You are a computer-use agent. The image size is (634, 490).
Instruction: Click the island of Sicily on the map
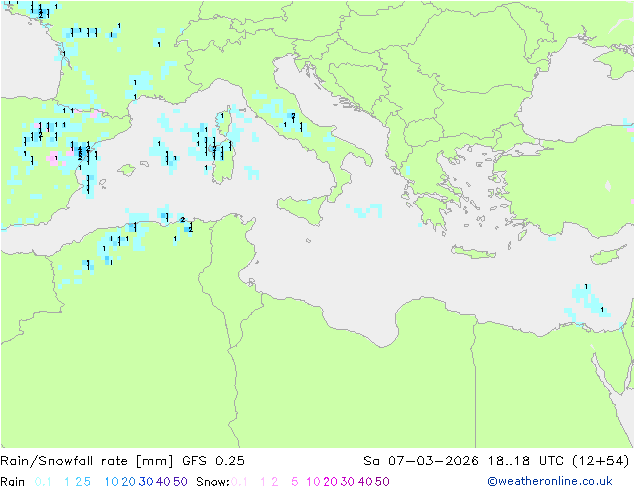click(x=302, y=209)
